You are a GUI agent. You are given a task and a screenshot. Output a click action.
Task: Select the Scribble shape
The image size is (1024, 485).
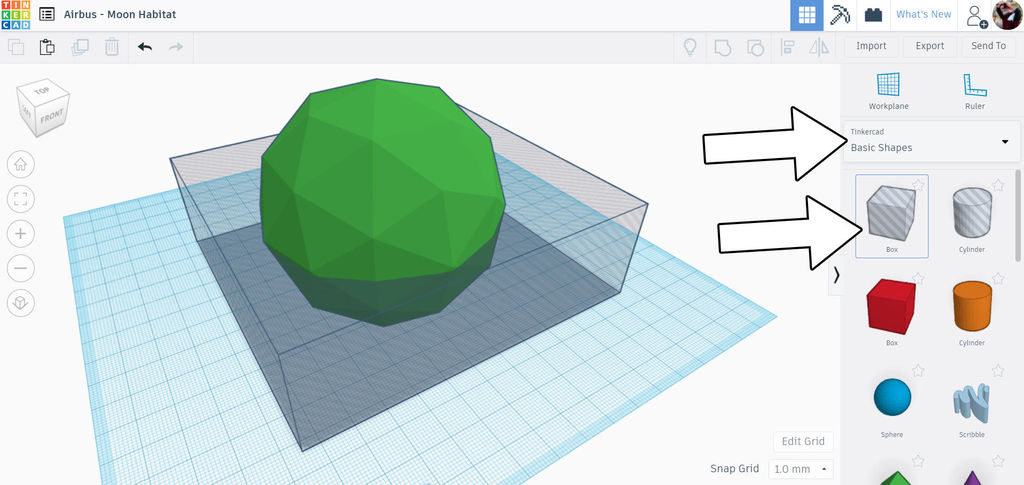972,401
